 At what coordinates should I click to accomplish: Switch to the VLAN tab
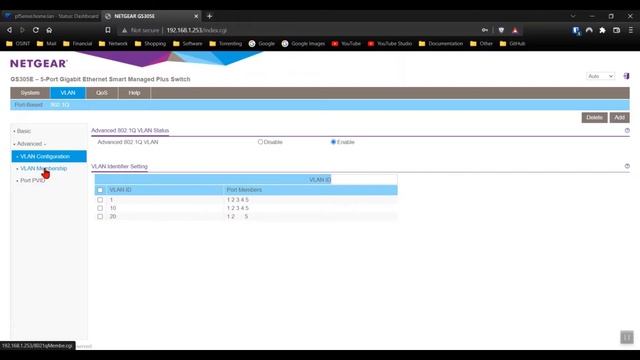68,93
